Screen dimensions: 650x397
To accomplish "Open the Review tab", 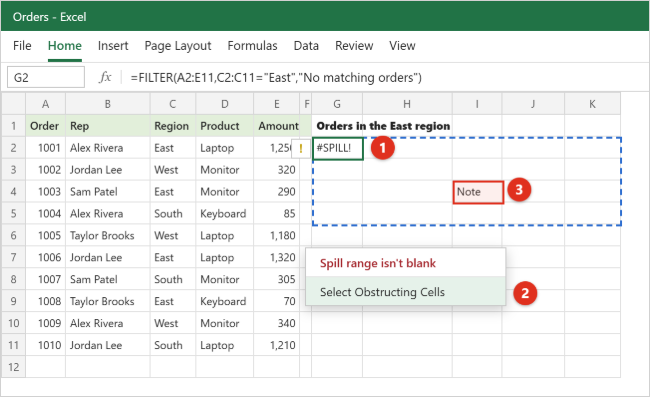I will pos(354,46).
